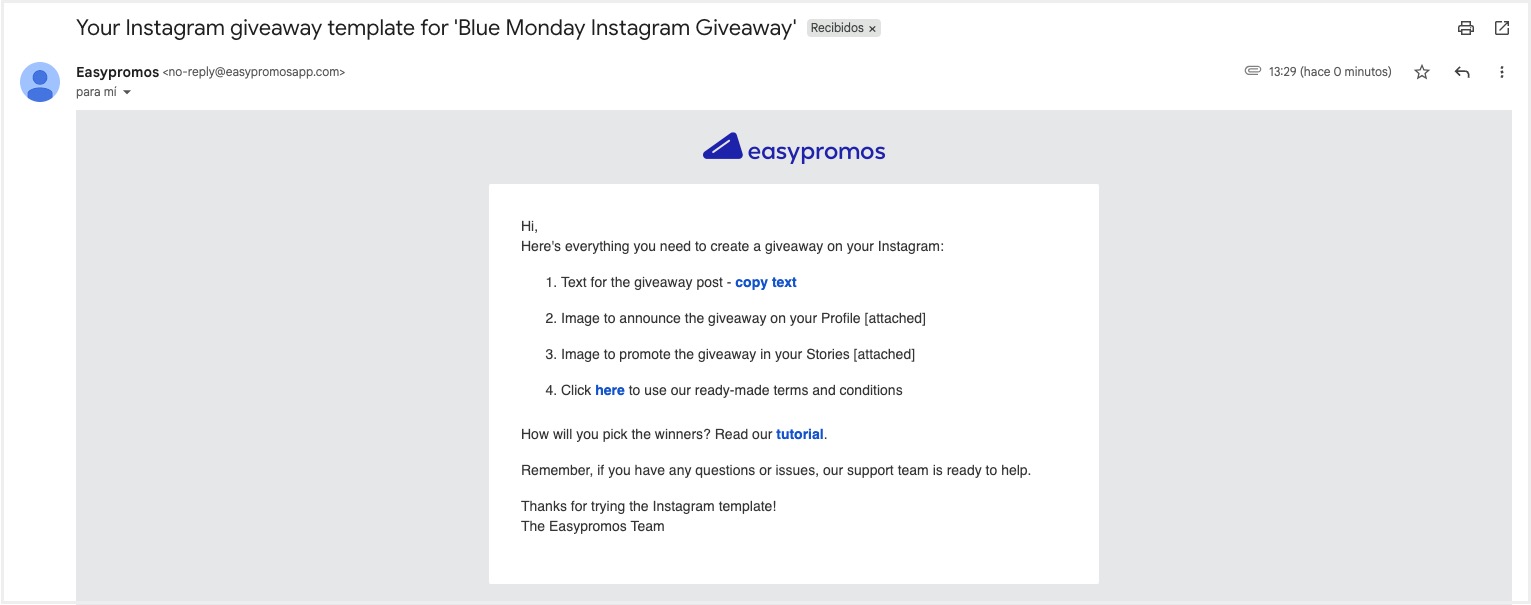Open email in a new window
The width and height of the screenshot is (1531, 605).
[x=1501, y=28]
